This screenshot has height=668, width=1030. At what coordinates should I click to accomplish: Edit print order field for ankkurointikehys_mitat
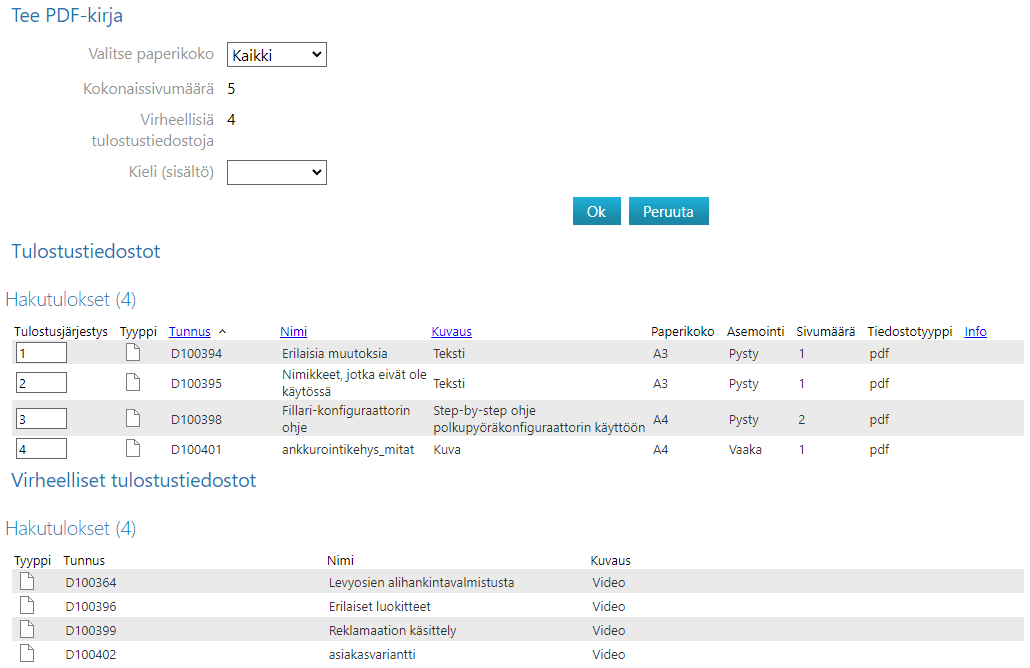[x=41, y=449]
